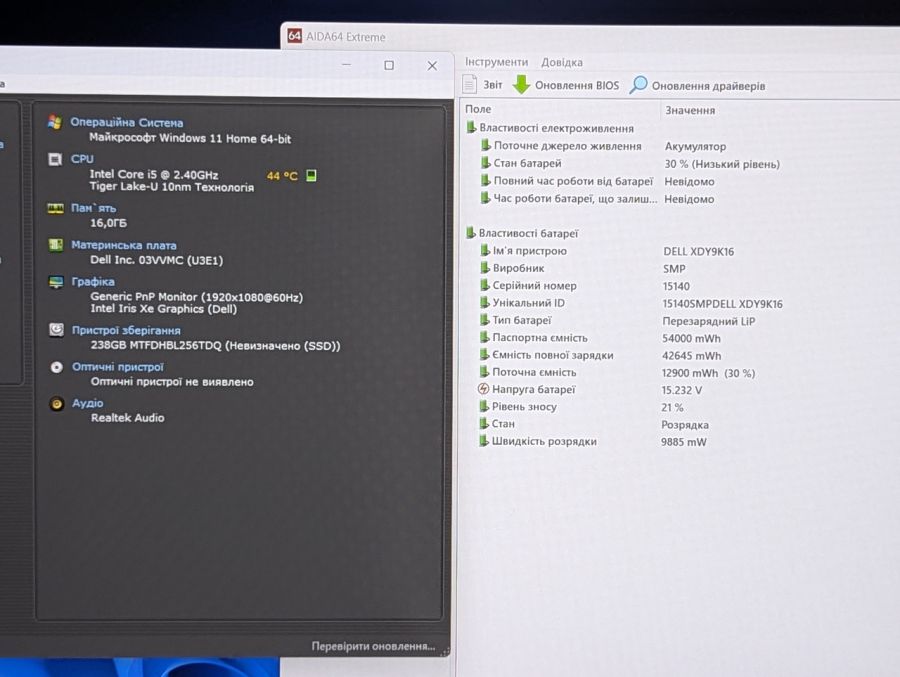
Task: Click the green arrow Оновлення BIOS icon
Action: [x=521, y=84]
